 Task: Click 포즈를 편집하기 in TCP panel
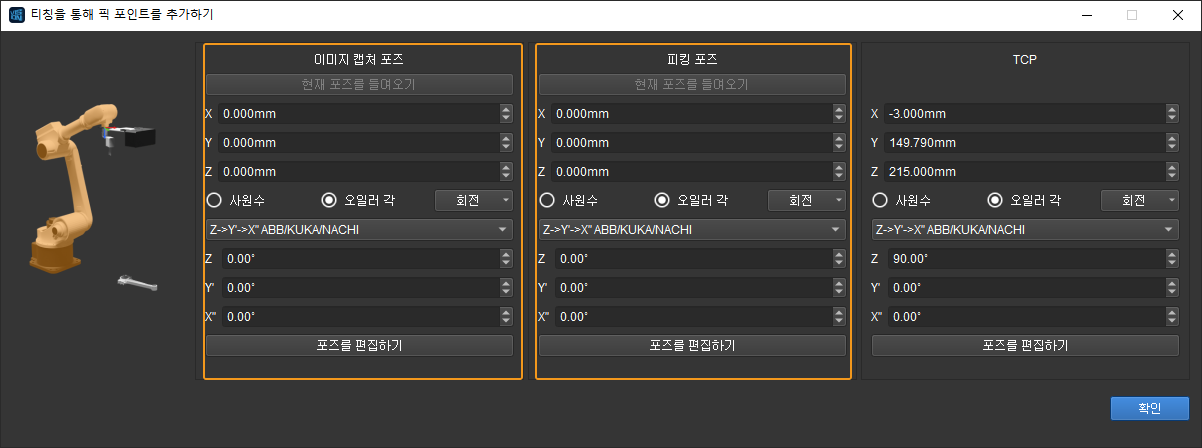[x=1026, y=346]
